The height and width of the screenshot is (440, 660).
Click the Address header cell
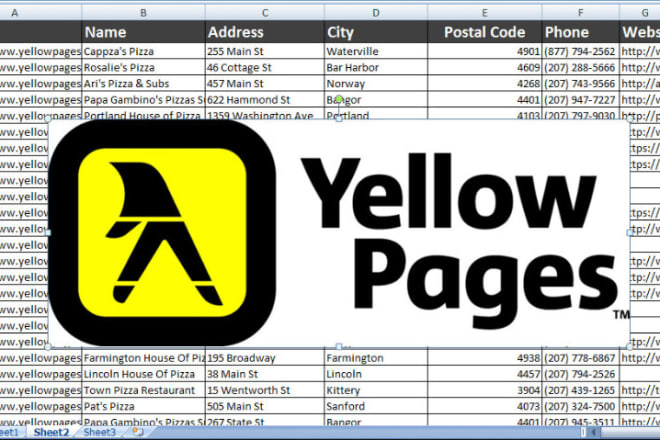(x=265, y=32)
